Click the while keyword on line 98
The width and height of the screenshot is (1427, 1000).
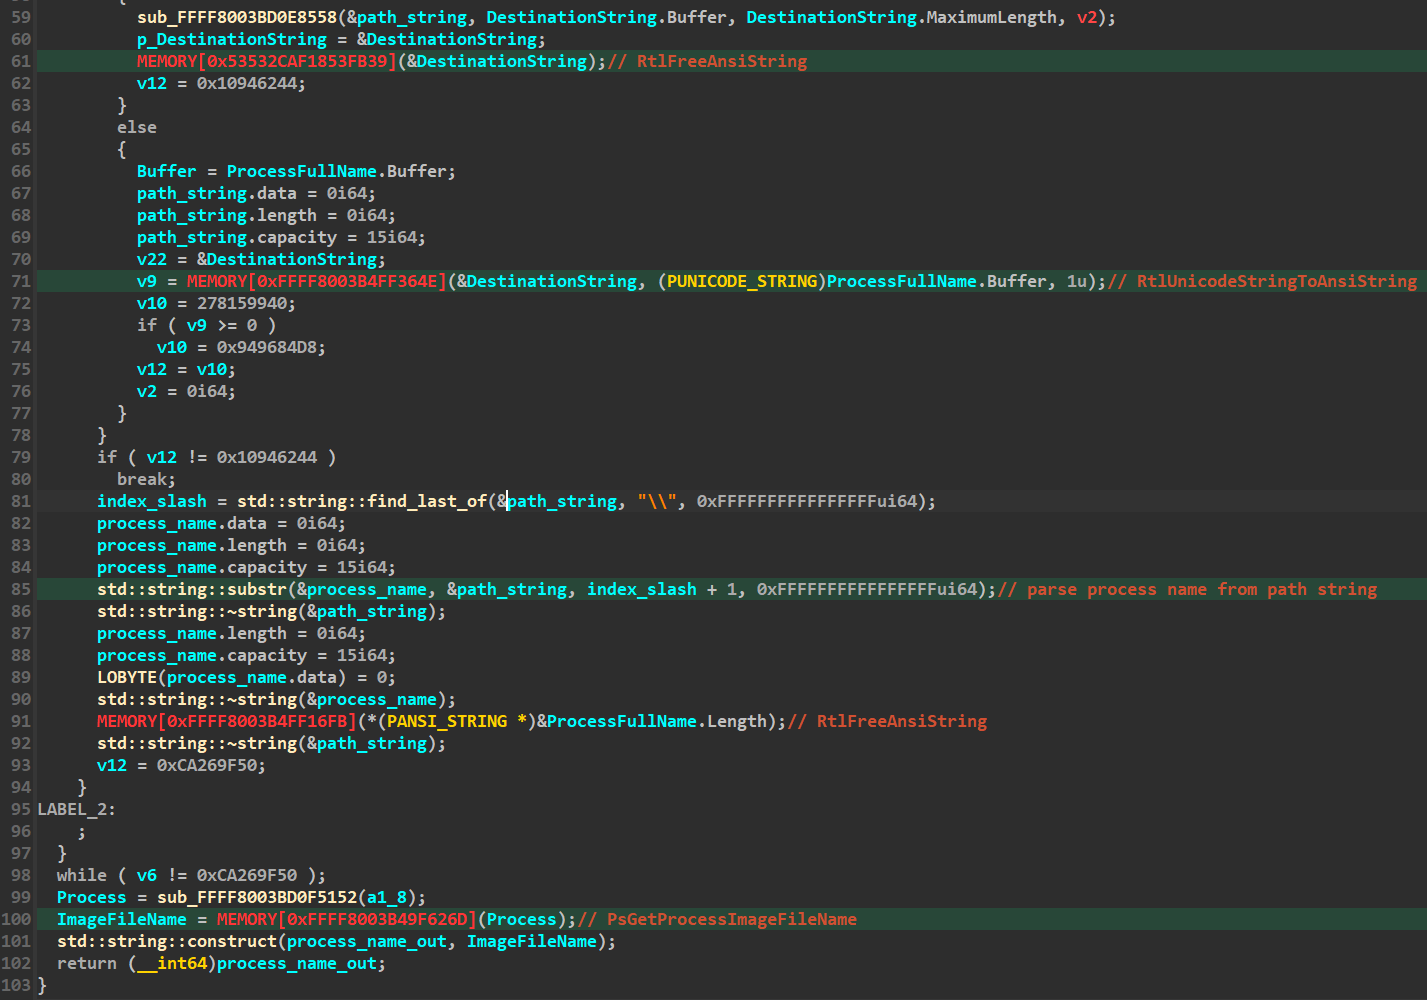(82, 875)
